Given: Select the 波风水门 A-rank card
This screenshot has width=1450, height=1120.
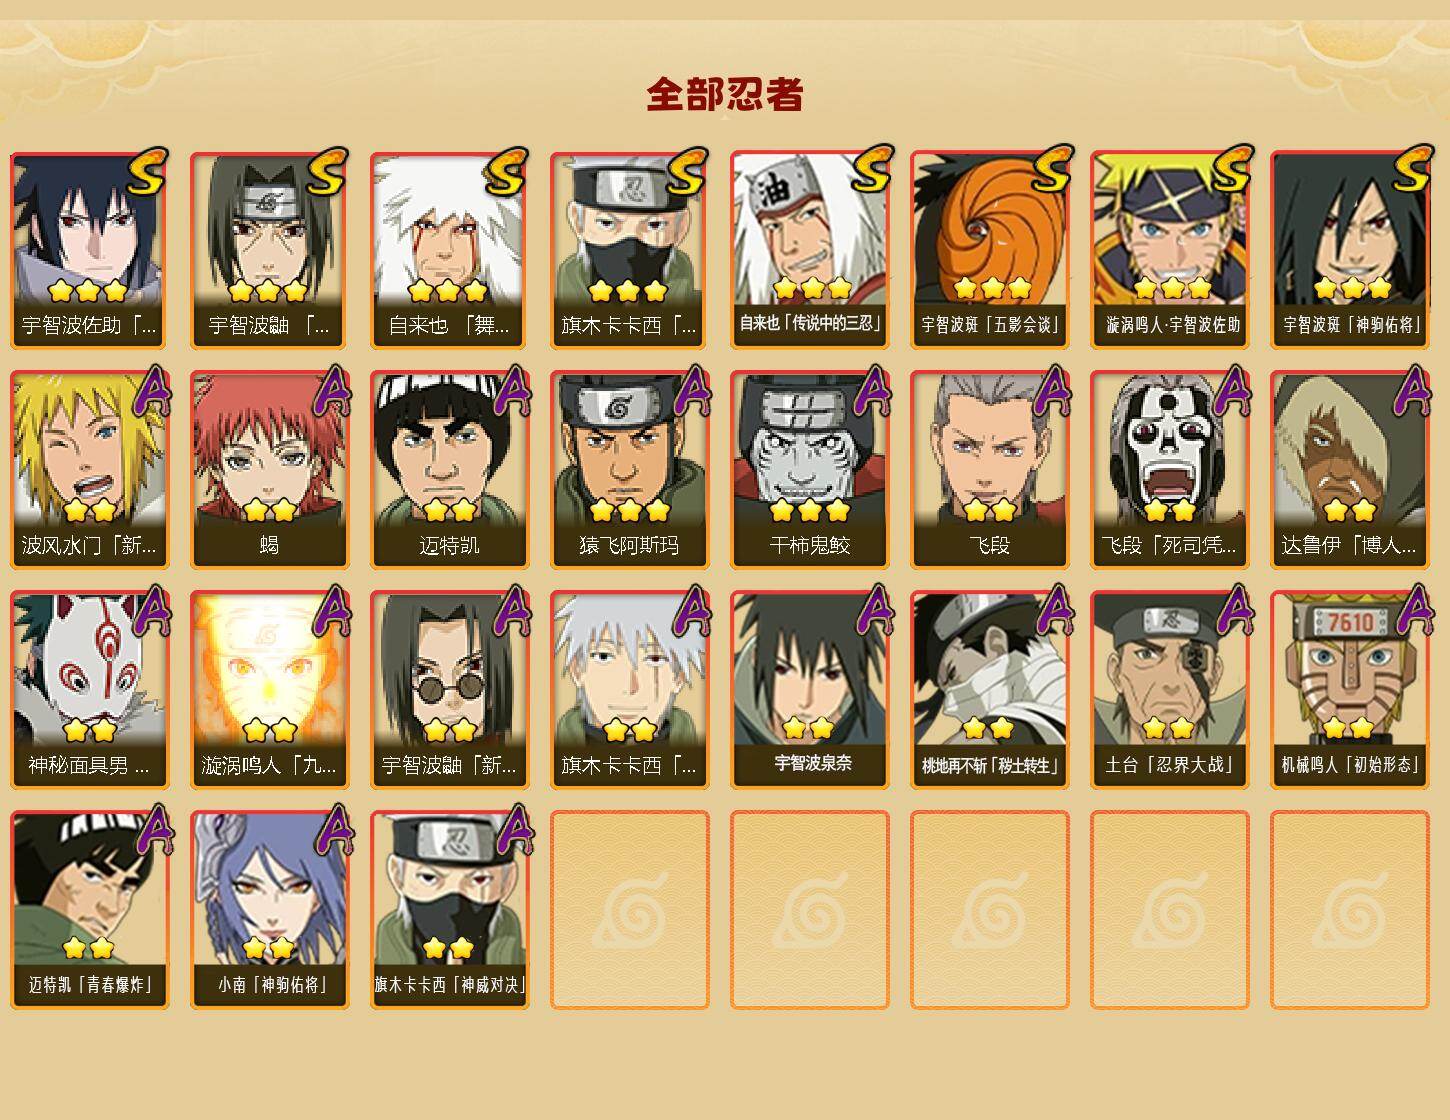Looking at the screenshot, I should coord(90,470).
